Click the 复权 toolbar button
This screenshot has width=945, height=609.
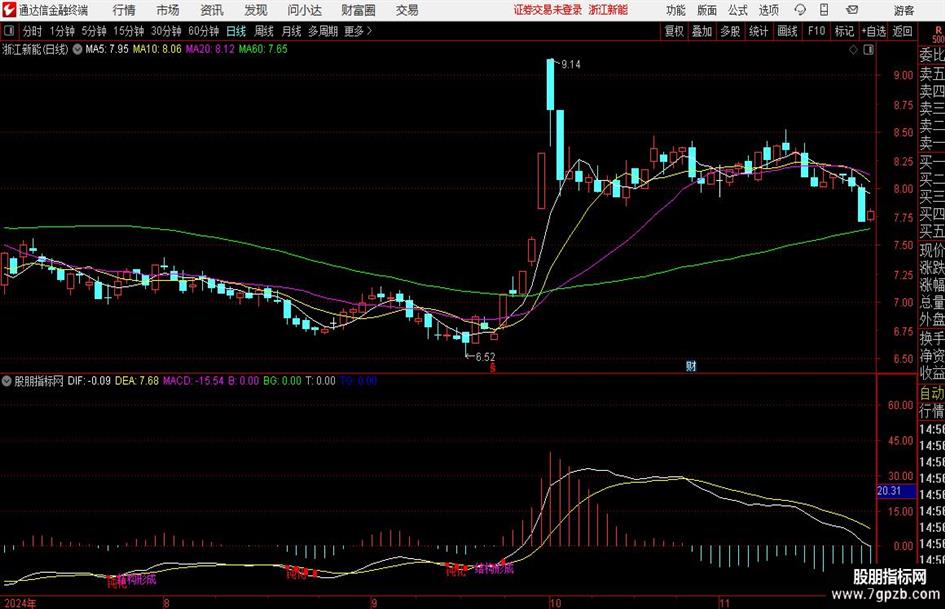pos(674,31)
